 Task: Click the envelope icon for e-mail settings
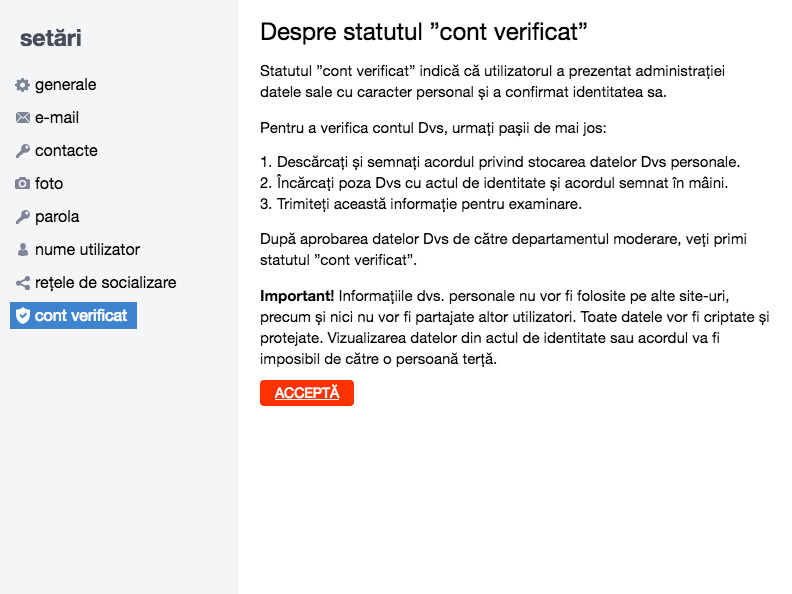[22, 118]
